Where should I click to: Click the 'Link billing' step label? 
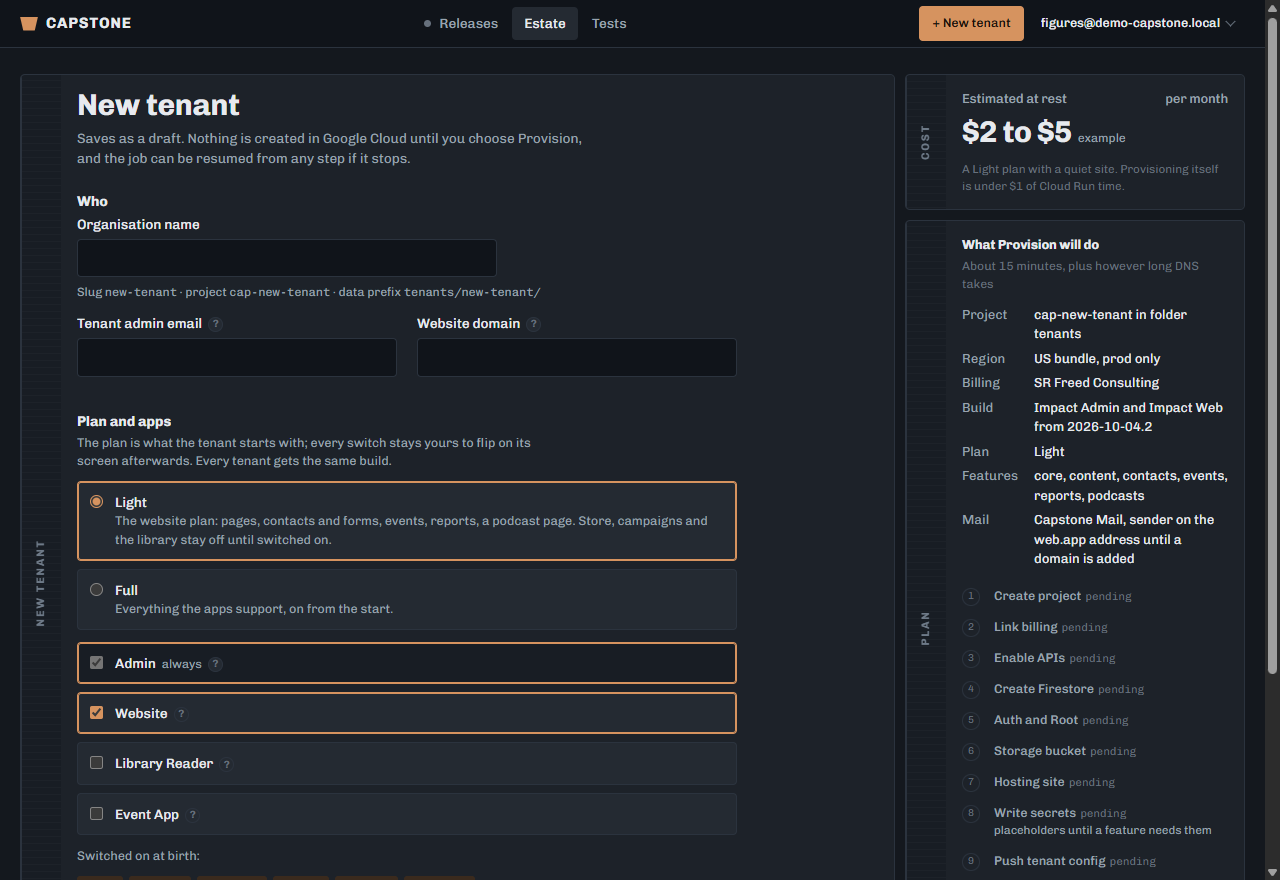click(x=1025, y=627)
